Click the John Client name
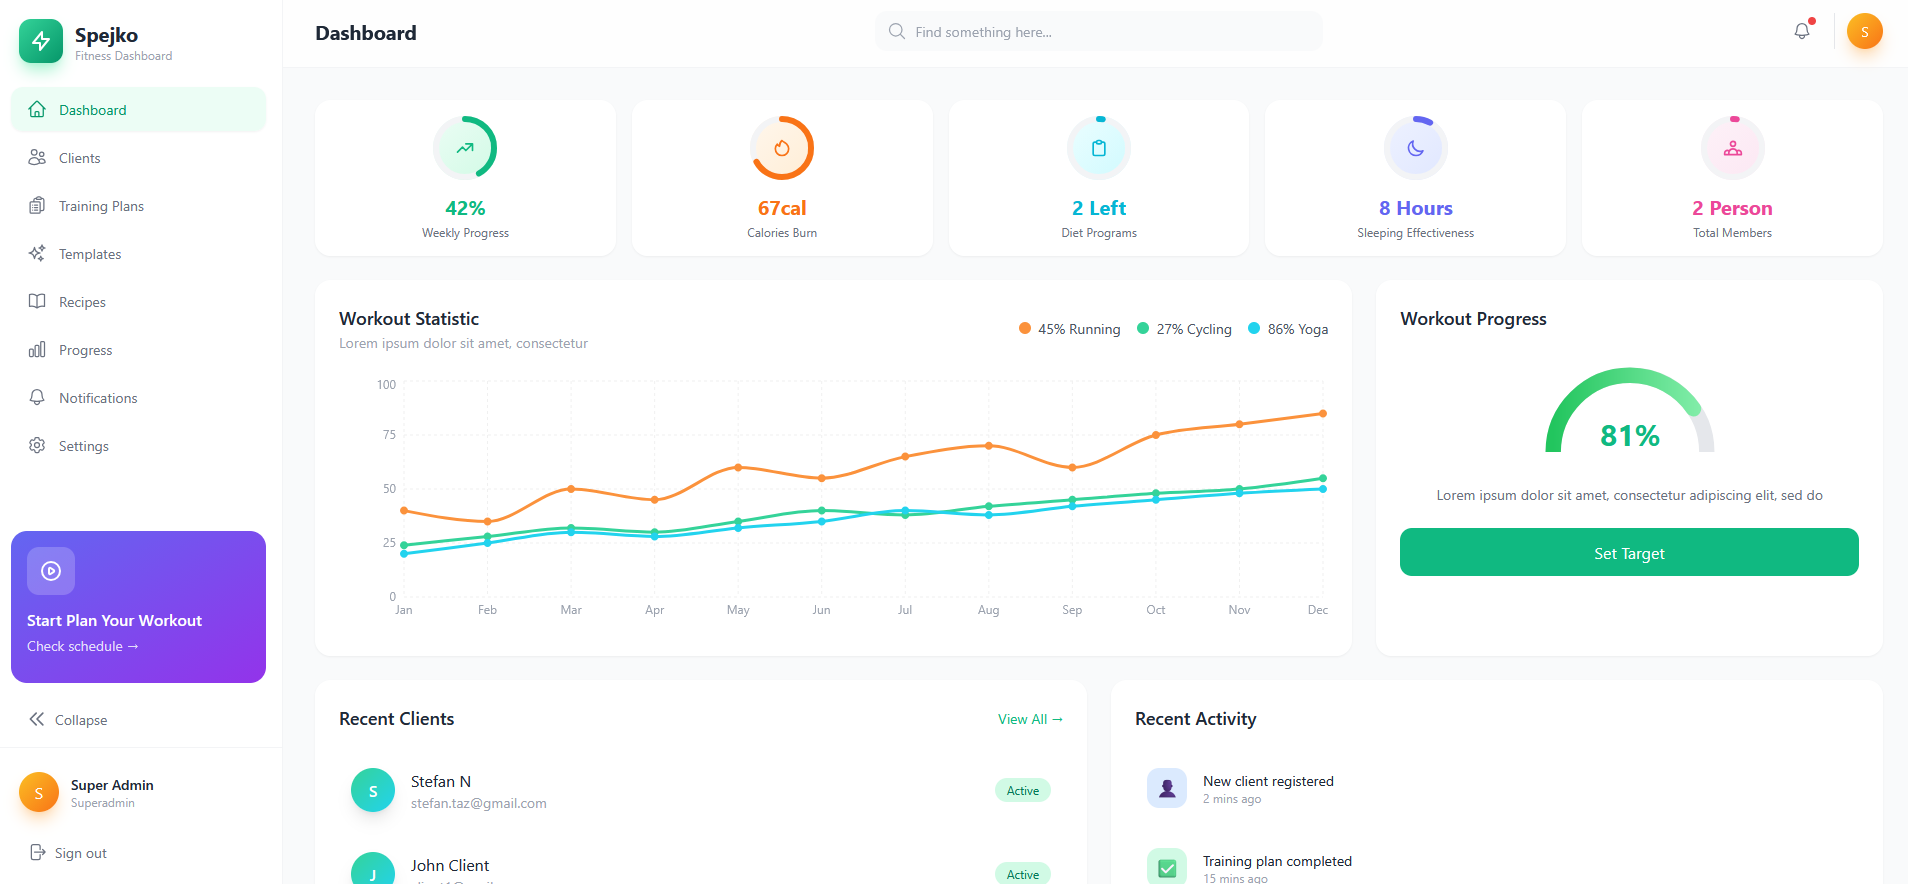Image resolution: width=1908 pixels, height=884 pixels. pyautogui.click(x=450, y=865)
